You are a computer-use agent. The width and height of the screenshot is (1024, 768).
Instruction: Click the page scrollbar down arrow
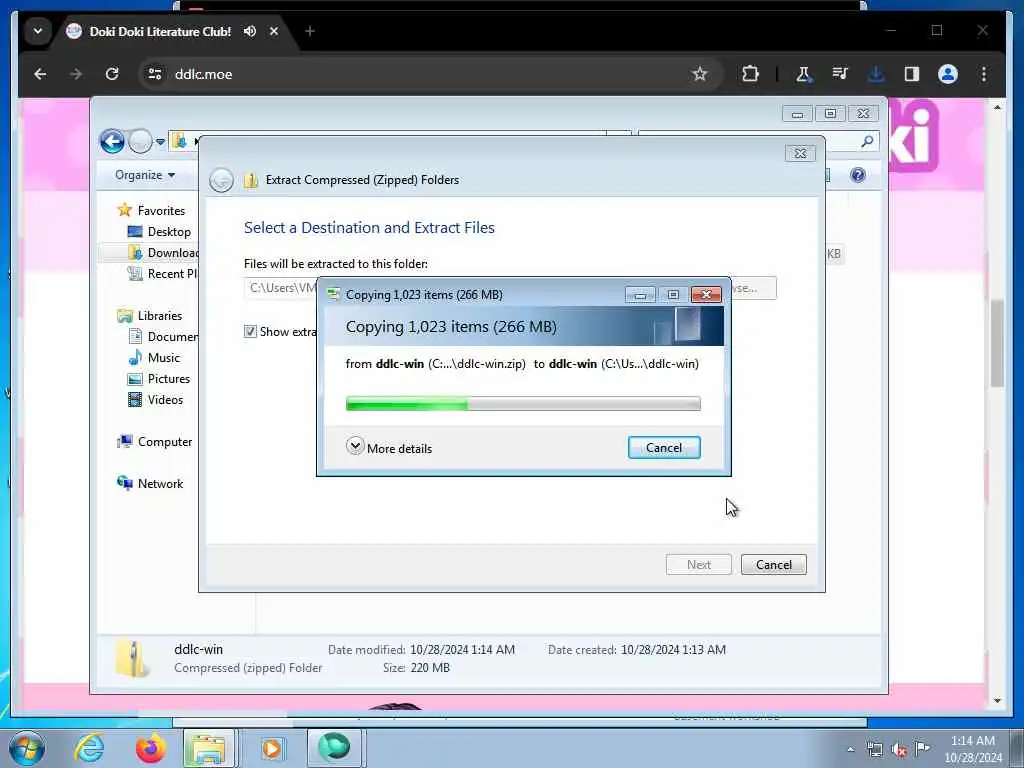point(997,701)
